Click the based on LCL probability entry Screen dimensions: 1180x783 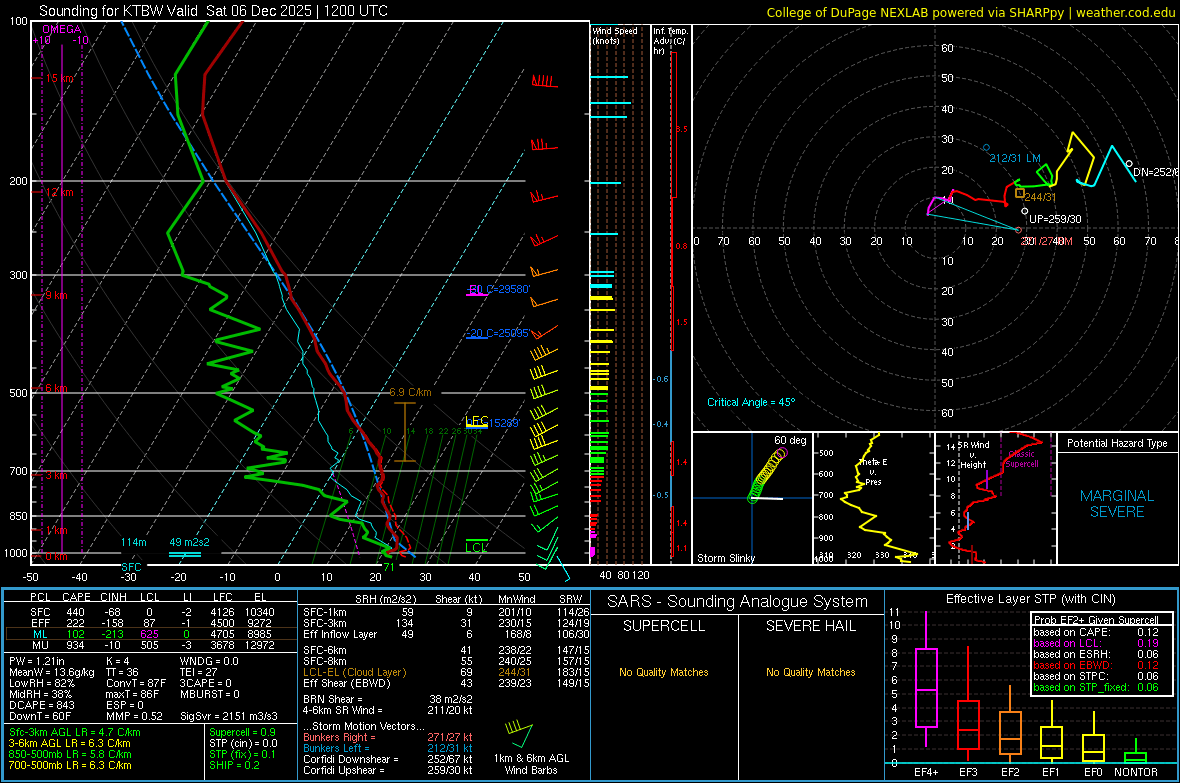pos(1096,643)
